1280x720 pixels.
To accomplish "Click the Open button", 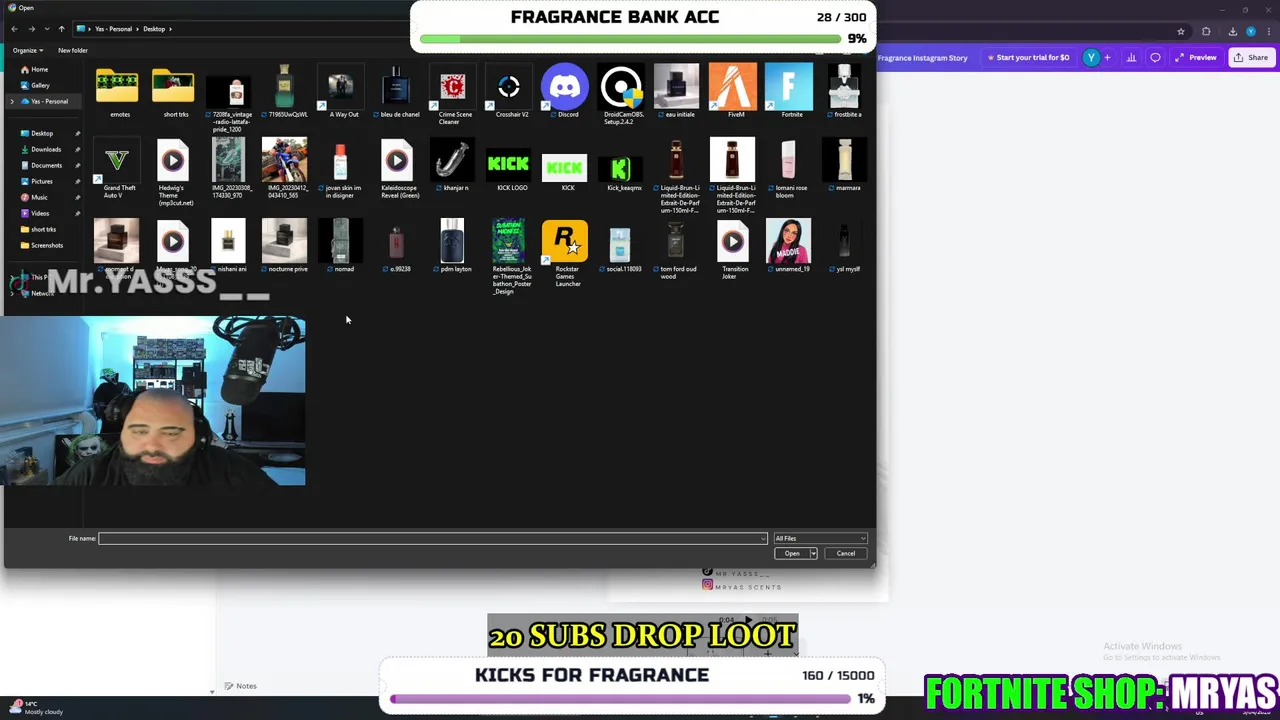I will click(792, 554).
